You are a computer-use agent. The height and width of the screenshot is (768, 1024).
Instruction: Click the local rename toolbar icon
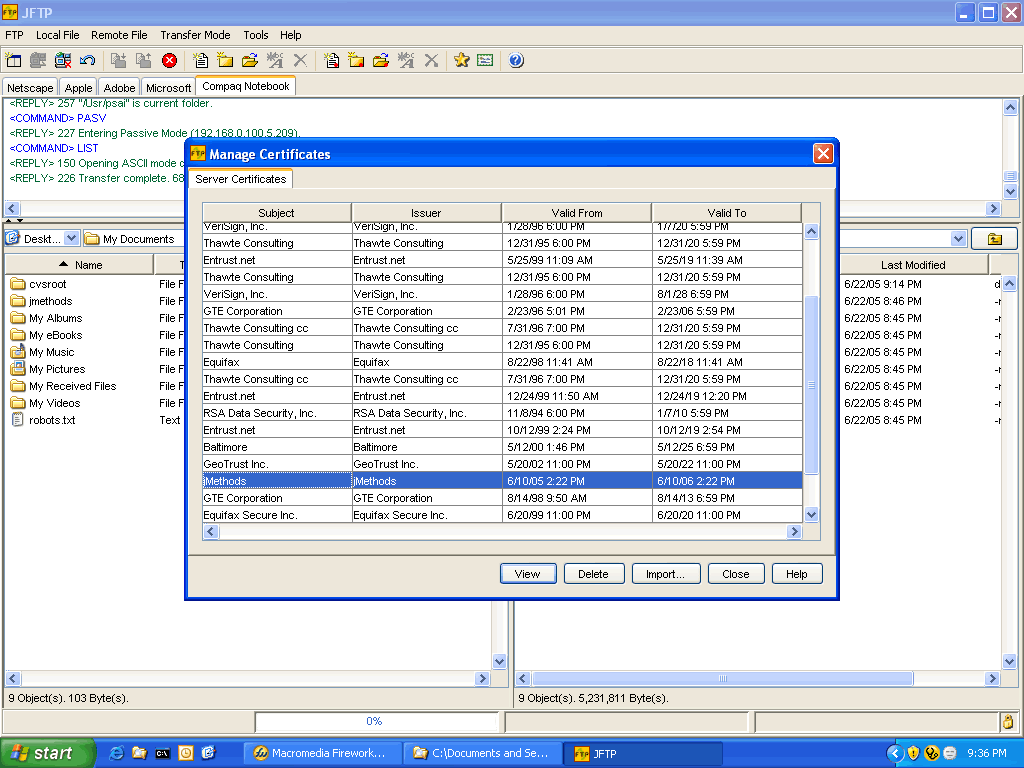point(275,61)
